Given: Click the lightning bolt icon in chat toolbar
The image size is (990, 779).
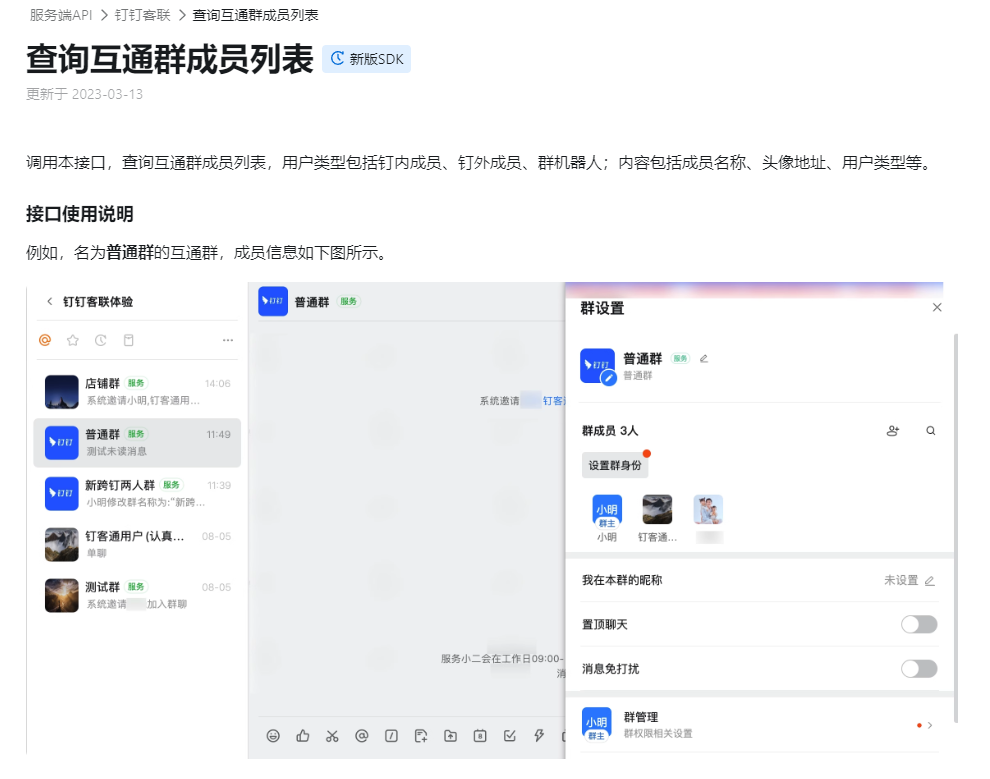Looking at the screenshot, I should pos(539,735).
